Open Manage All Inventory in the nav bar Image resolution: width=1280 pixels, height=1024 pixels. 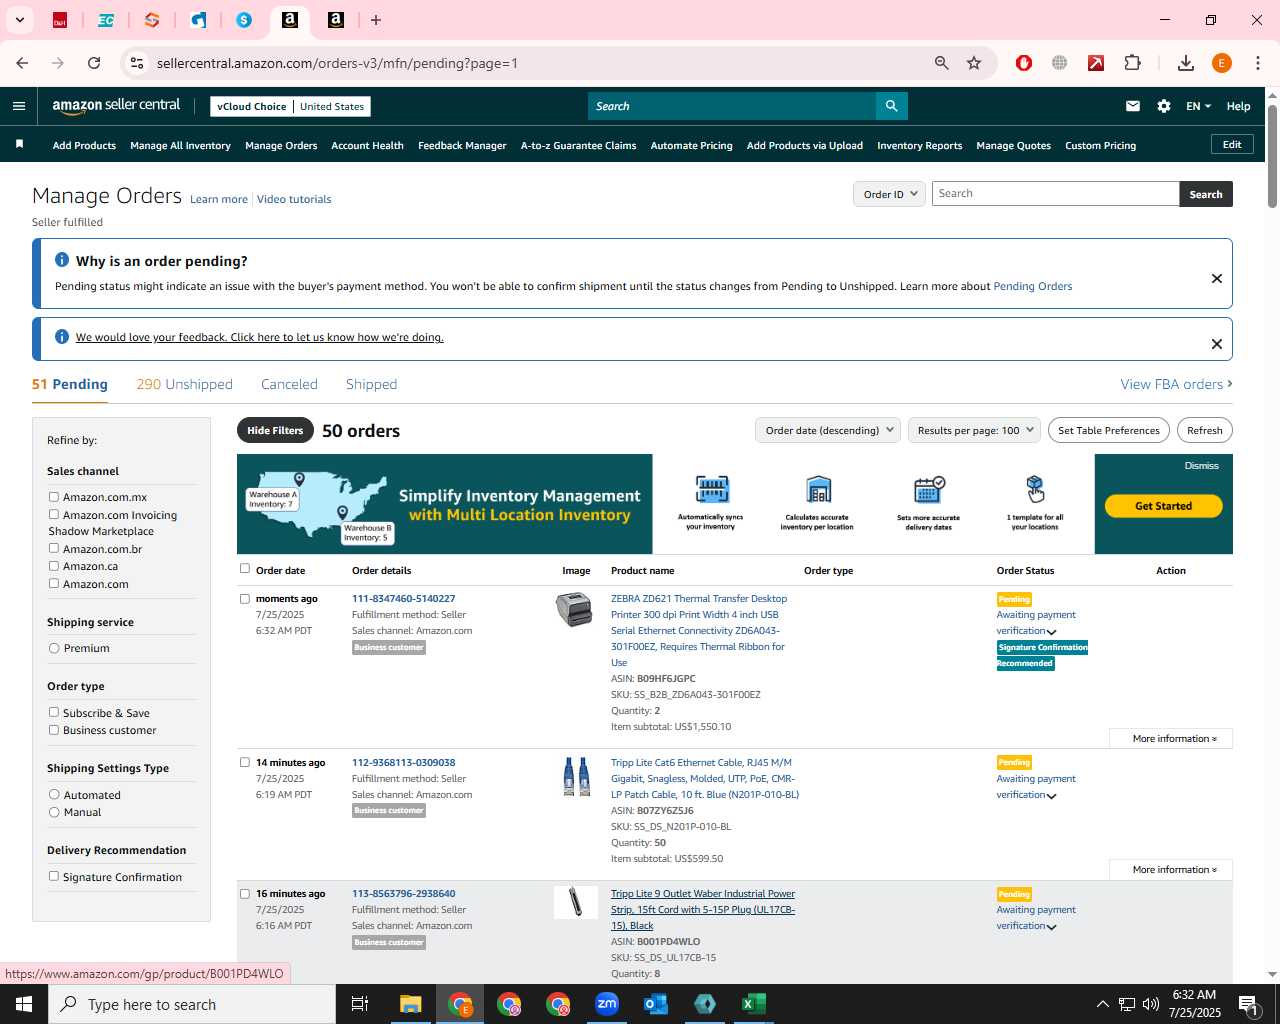coord(180,145)
